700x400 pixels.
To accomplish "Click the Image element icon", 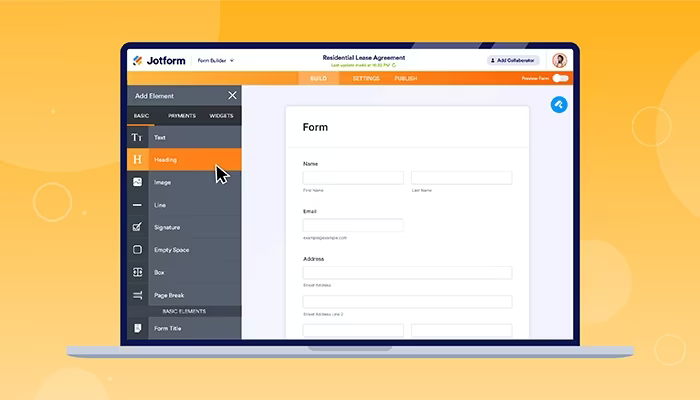I will point(138,182).
